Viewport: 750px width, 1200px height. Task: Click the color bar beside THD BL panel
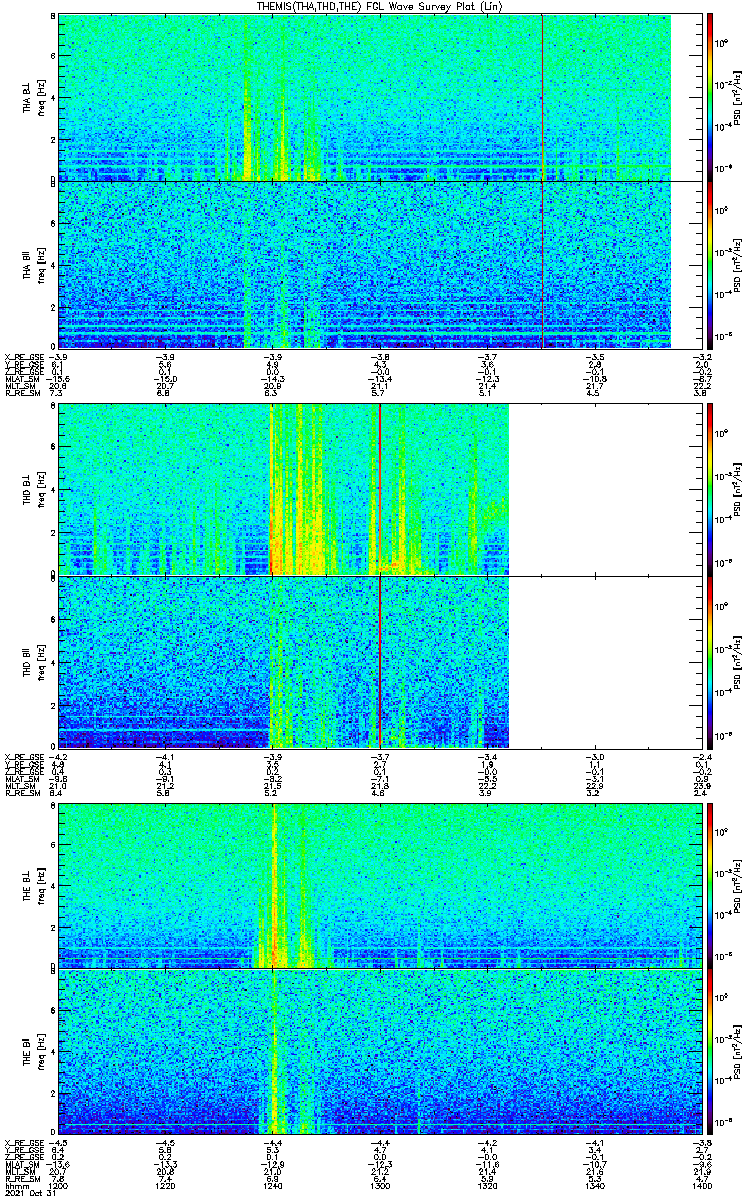(x=710, y=489)
